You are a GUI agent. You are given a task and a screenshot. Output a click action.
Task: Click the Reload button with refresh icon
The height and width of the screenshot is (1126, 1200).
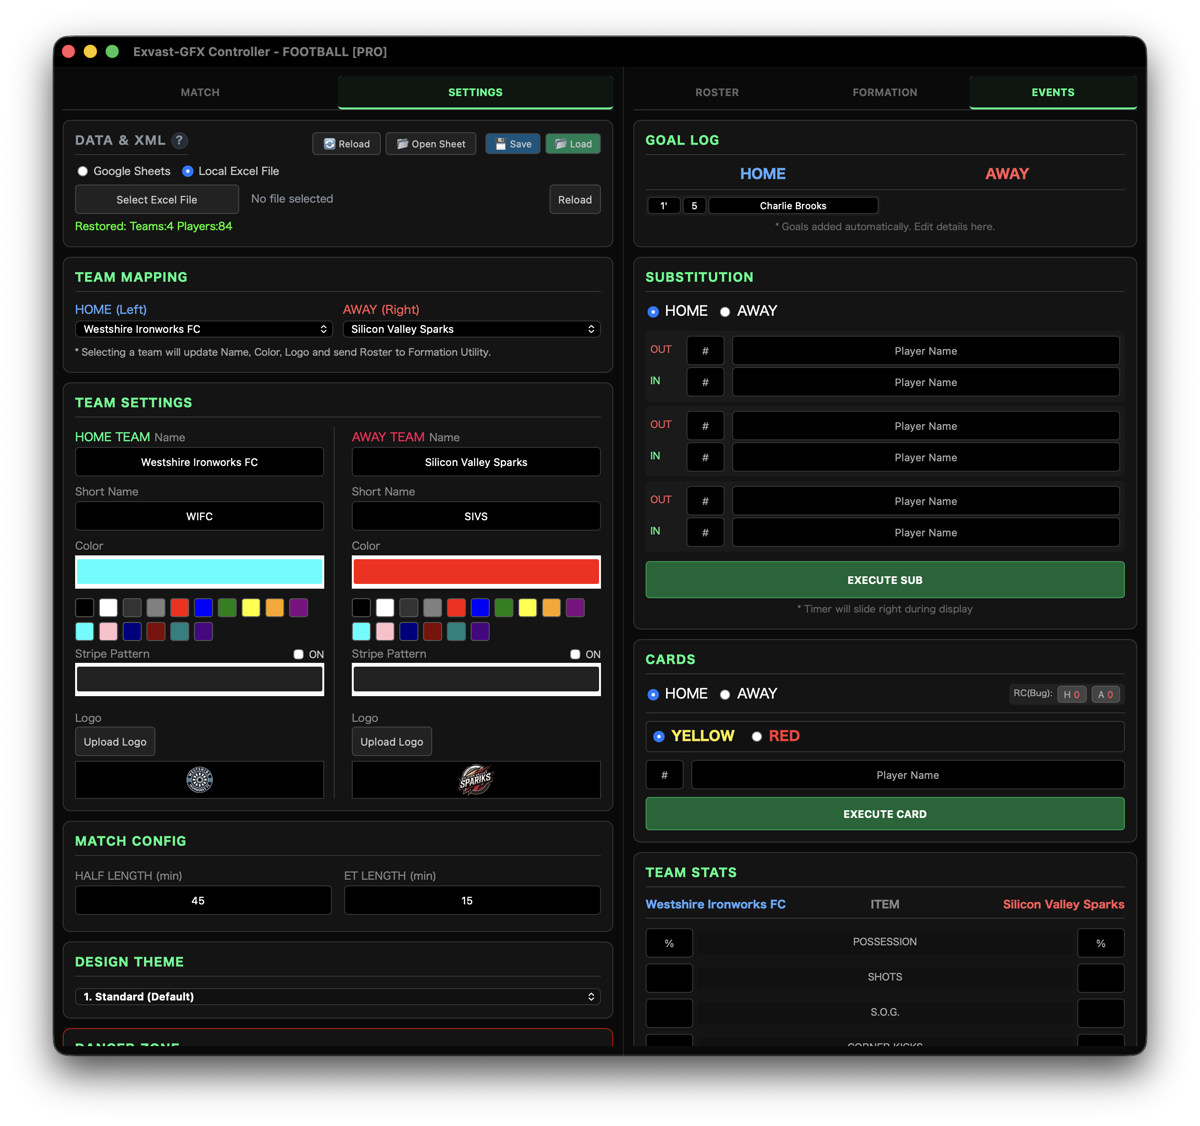[346, 144]
